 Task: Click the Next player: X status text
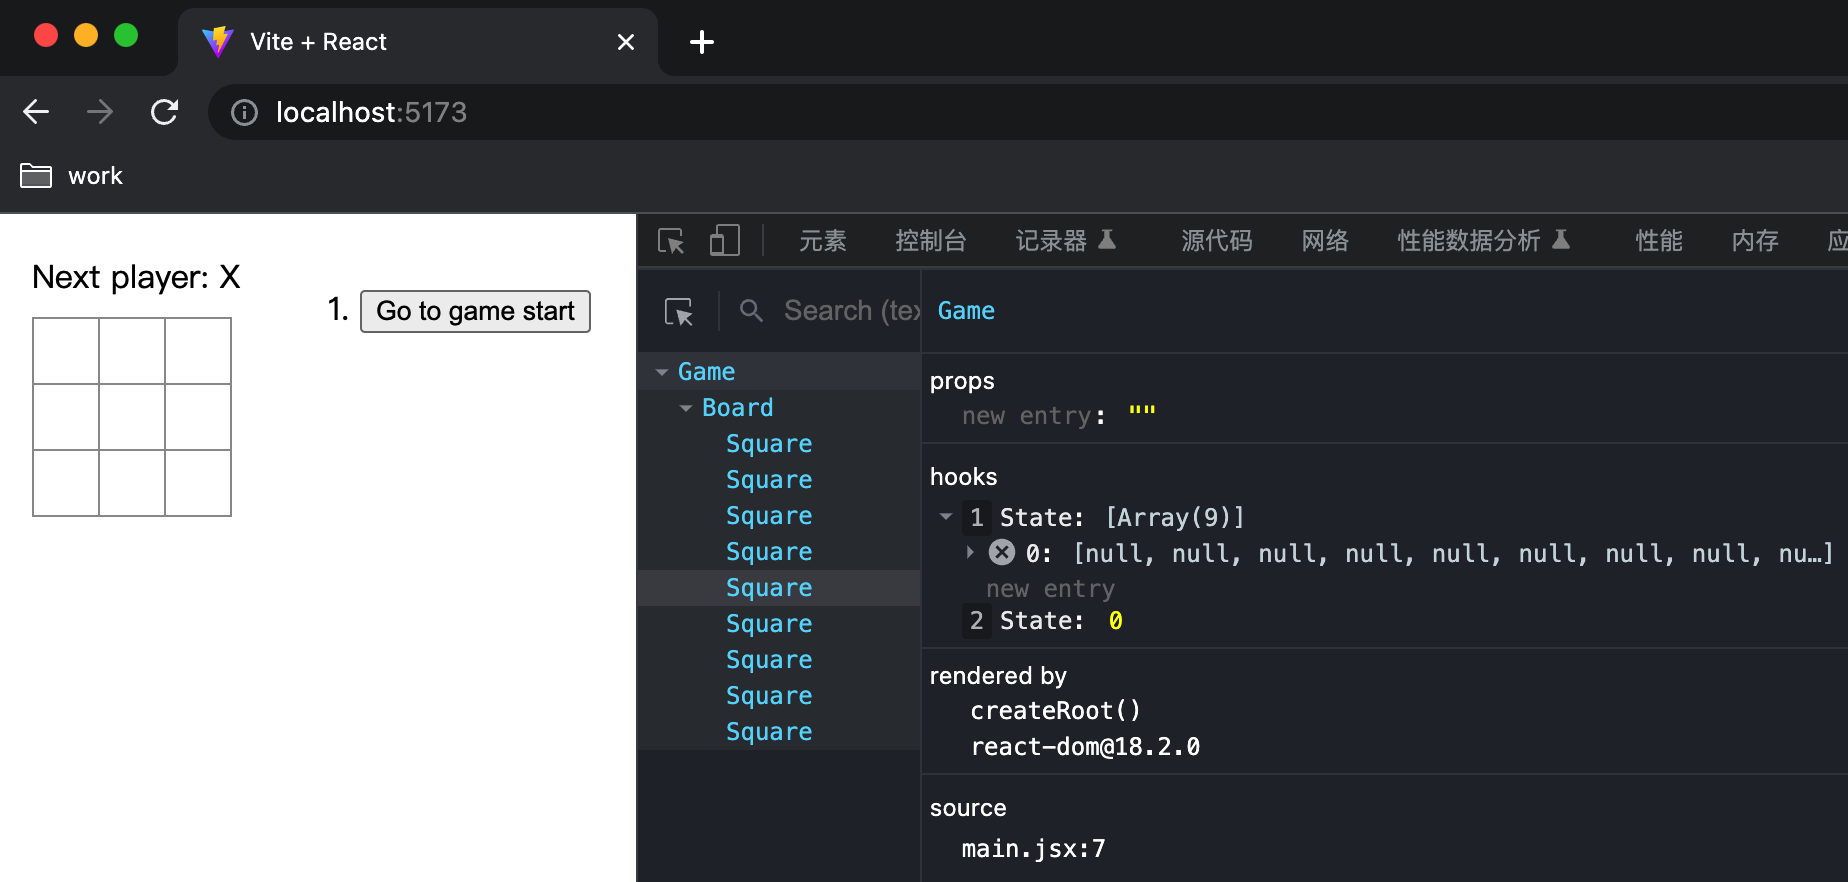(136, 277)
